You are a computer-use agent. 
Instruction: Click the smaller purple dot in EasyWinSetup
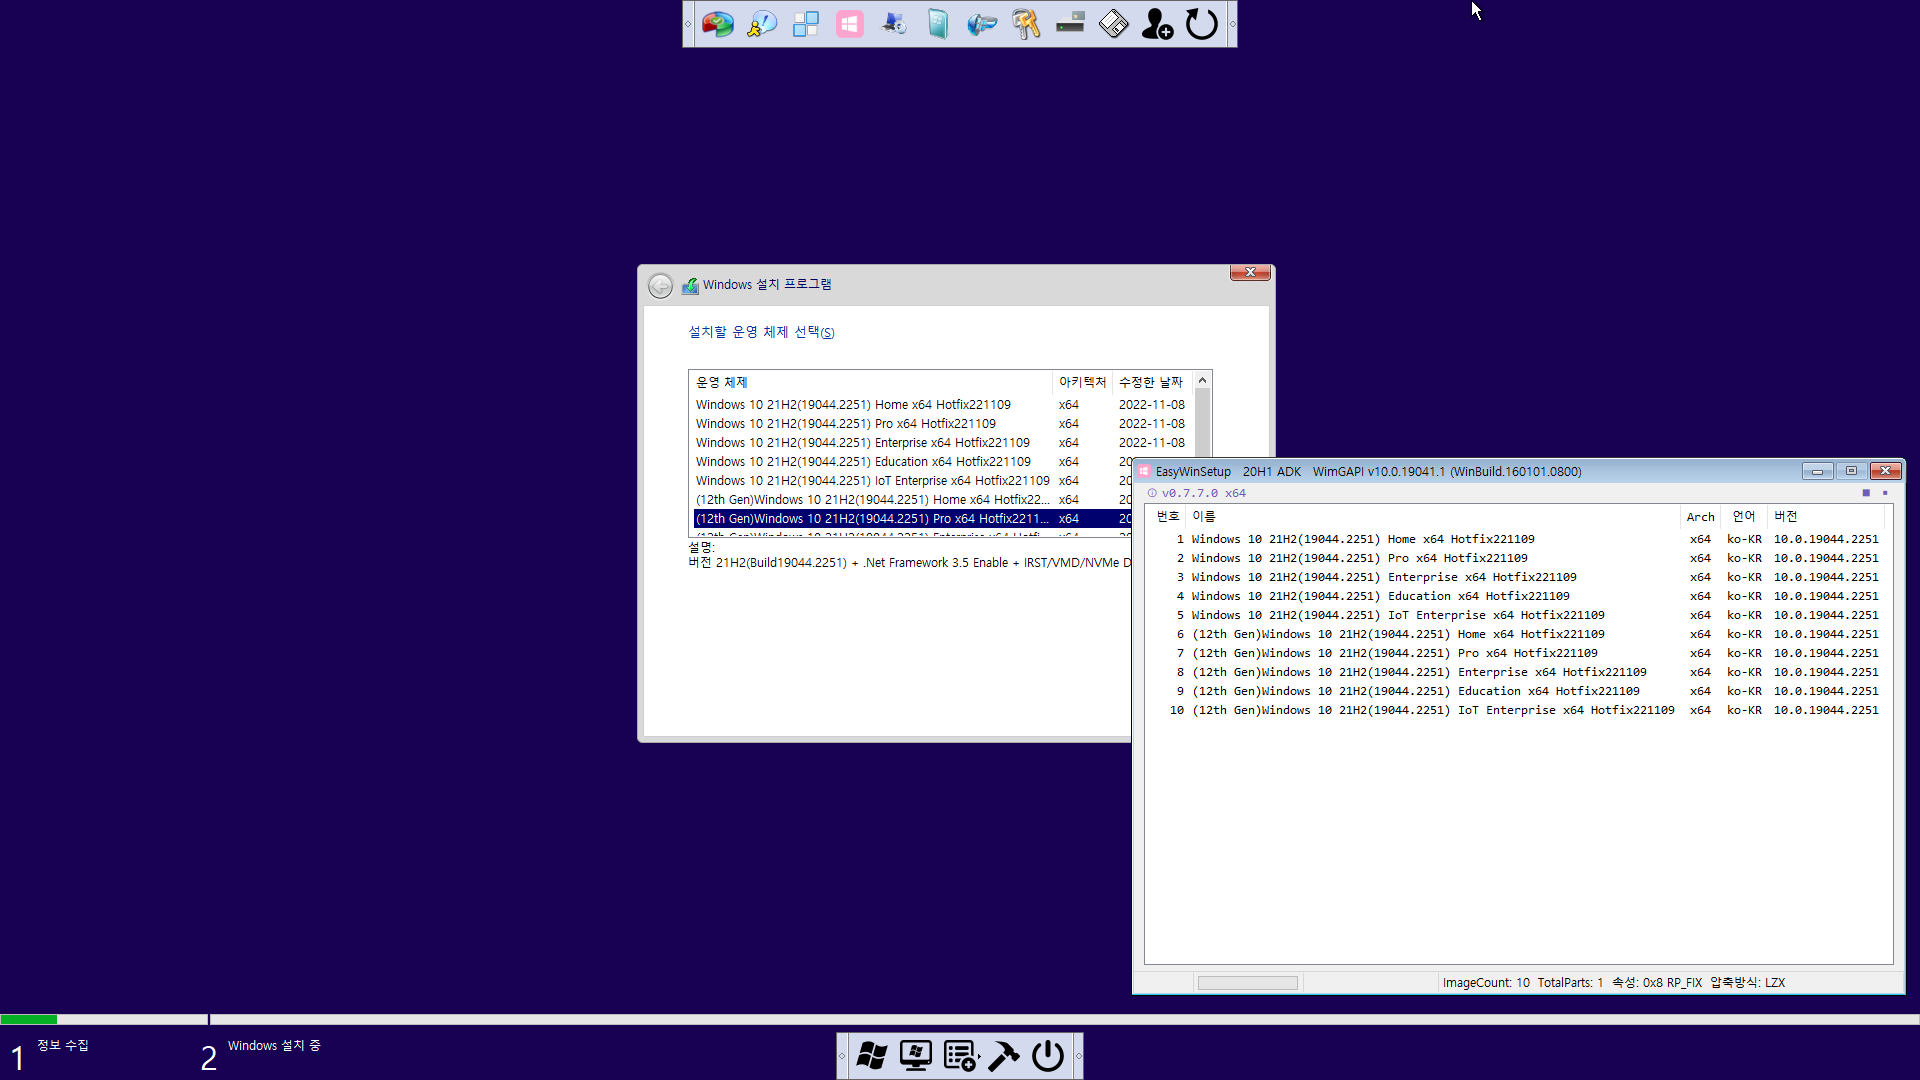point(1885,493)
